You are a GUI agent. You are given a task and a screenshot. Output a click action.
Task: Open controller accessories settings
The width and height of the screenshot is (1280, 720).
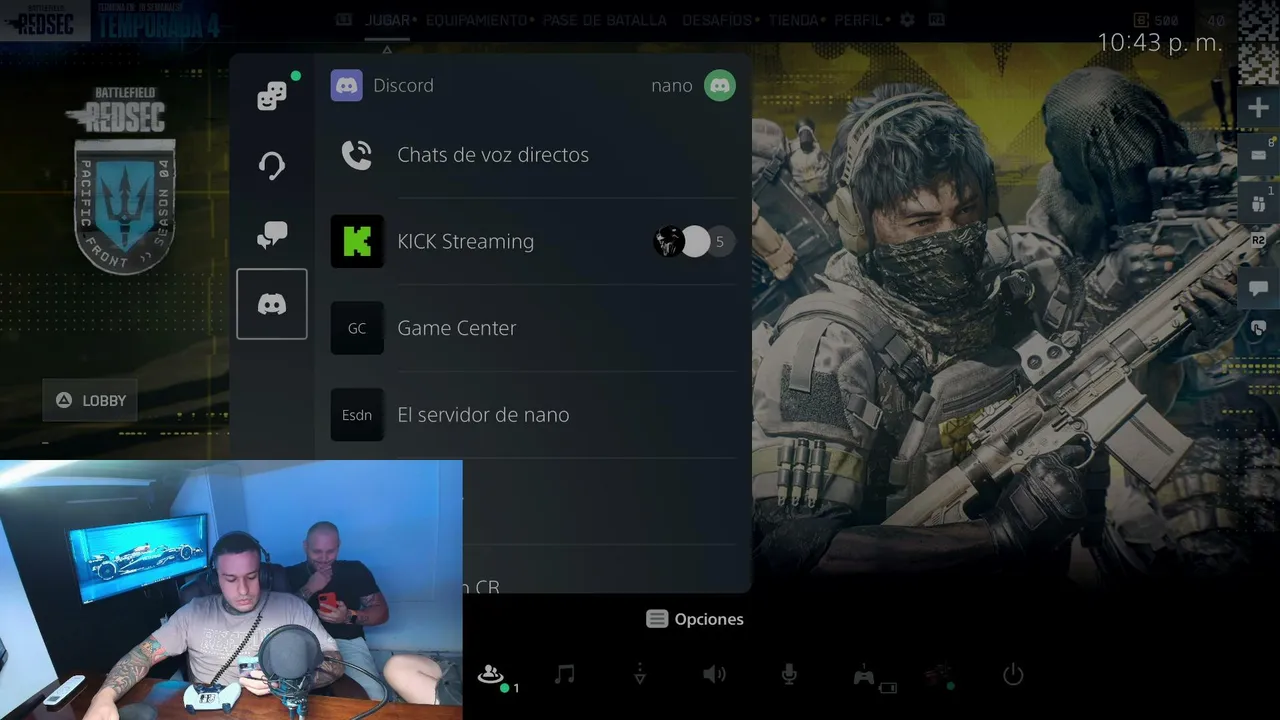coord(865,677)
